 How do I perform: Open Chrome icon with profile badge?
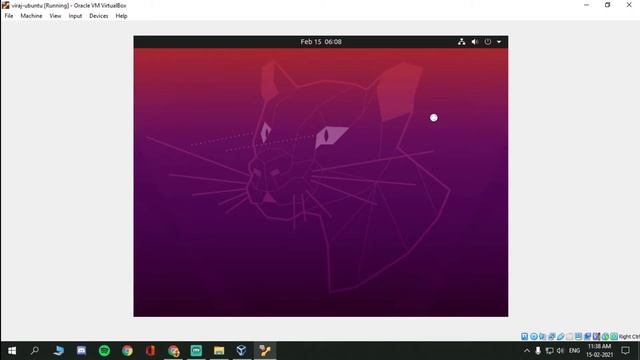point(173,351)
